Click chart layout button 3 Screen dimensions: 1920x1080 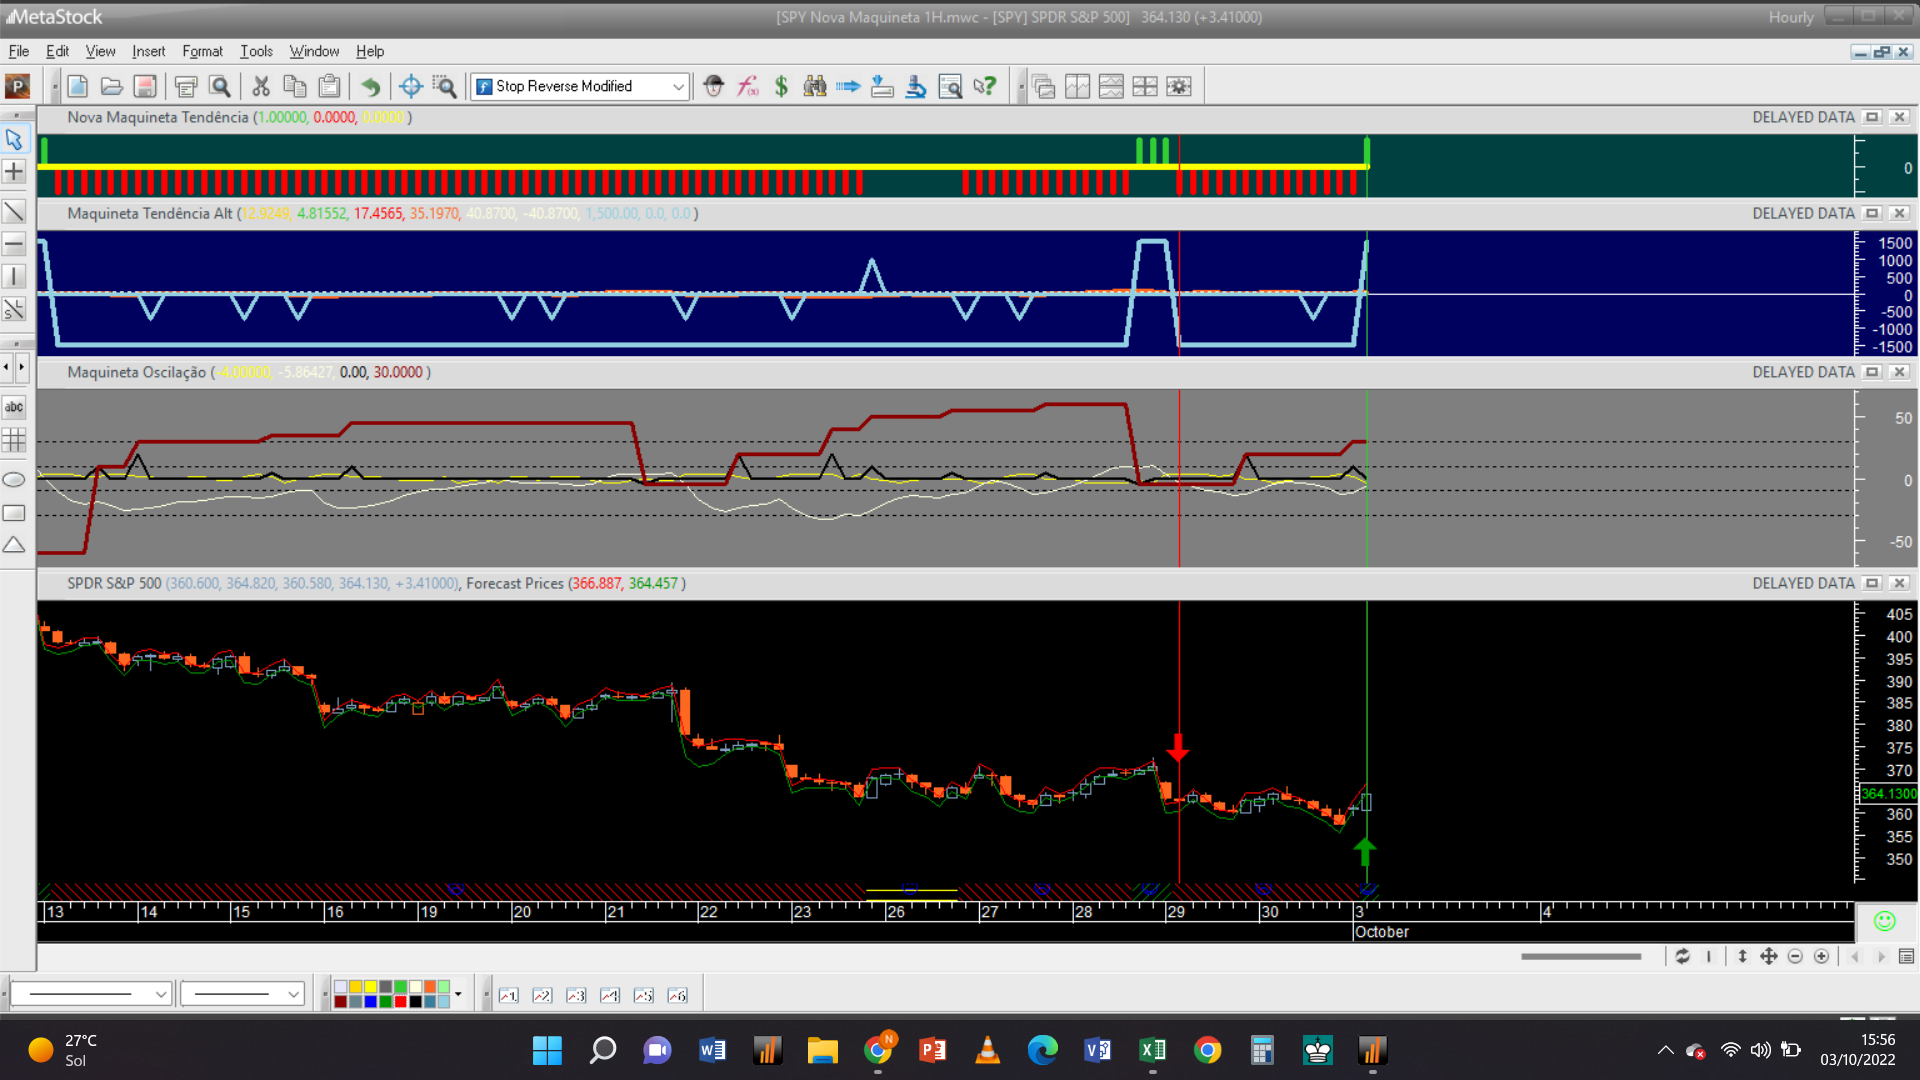[576, 995]
